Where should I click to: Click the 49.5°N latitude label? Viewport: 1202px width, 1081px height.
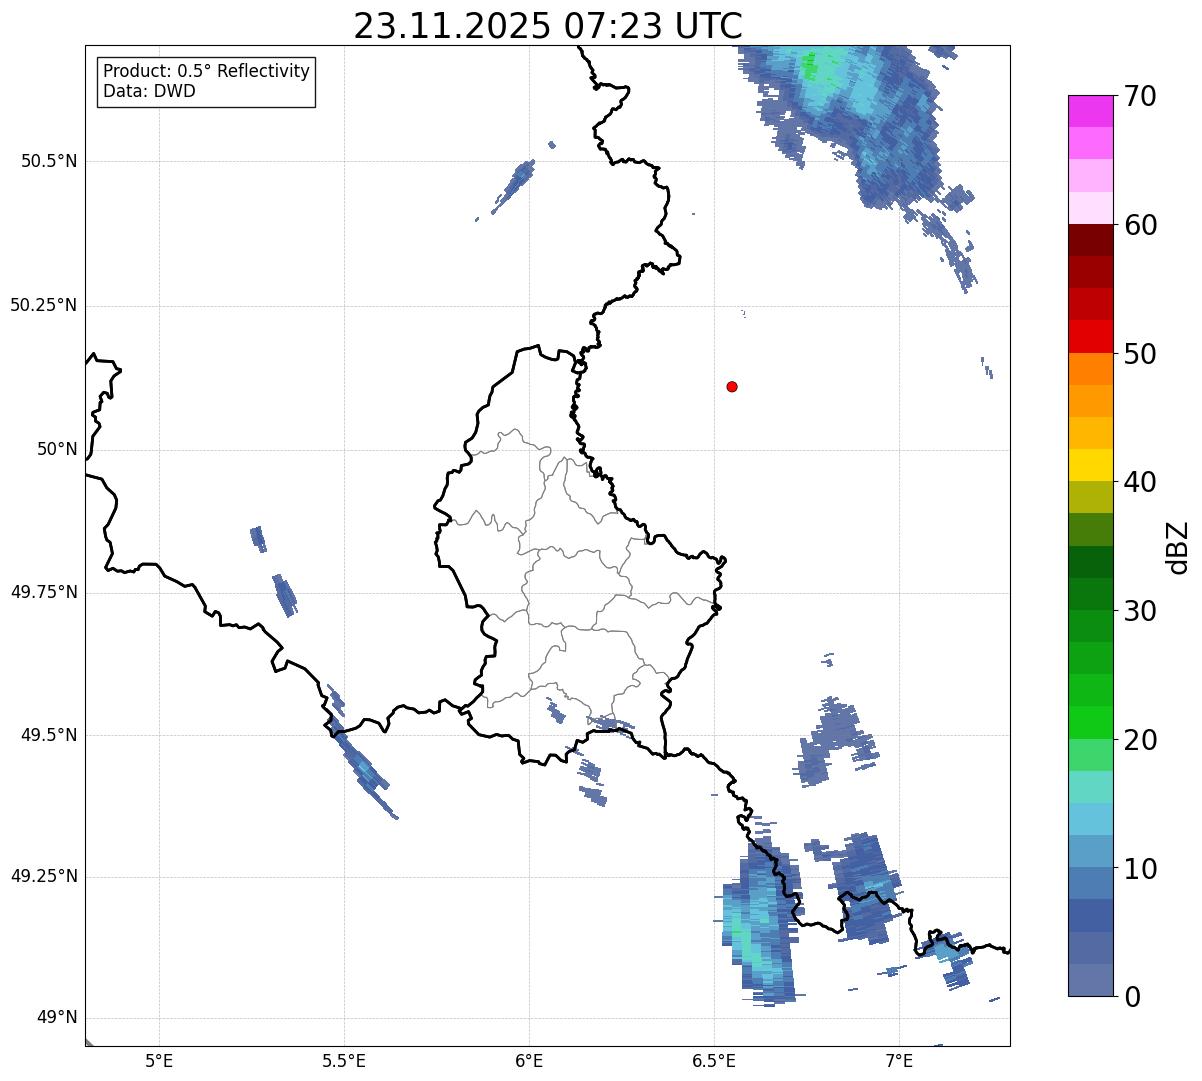click(49, 735)
